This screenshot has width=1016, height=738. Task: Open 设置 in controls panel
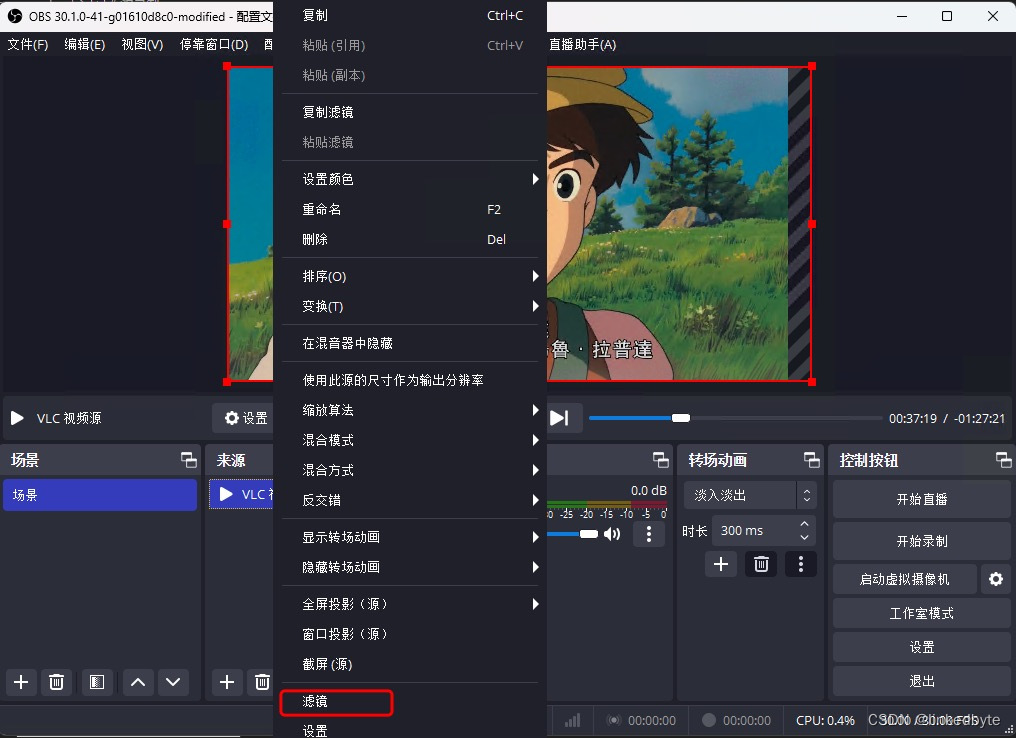click(x=921, y=647)
